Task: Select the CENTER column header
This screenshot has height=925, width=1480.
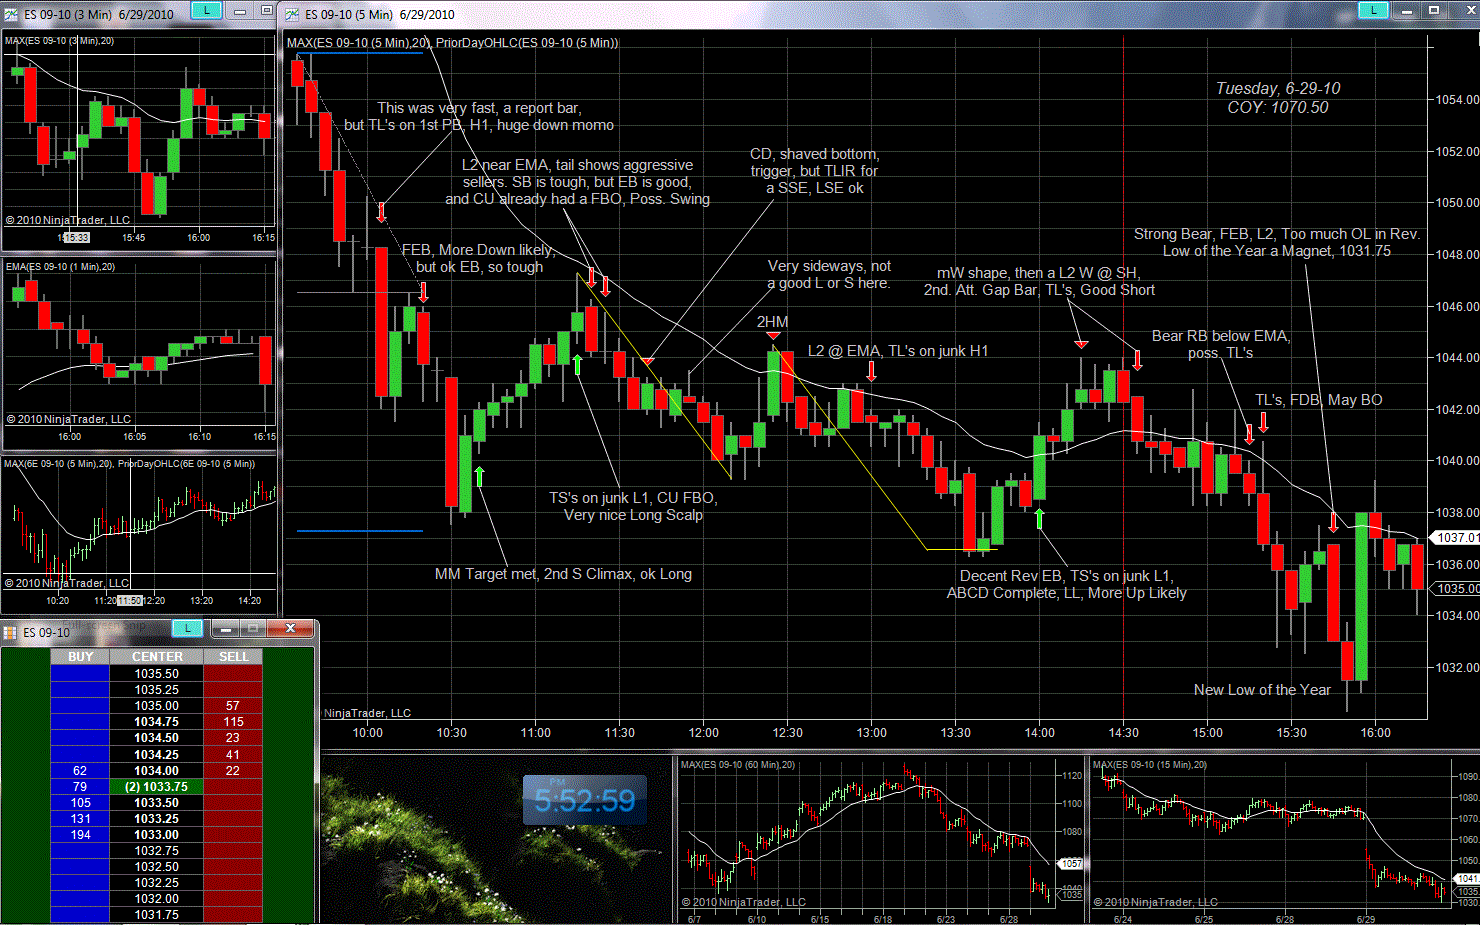Action: coord(157,657)
